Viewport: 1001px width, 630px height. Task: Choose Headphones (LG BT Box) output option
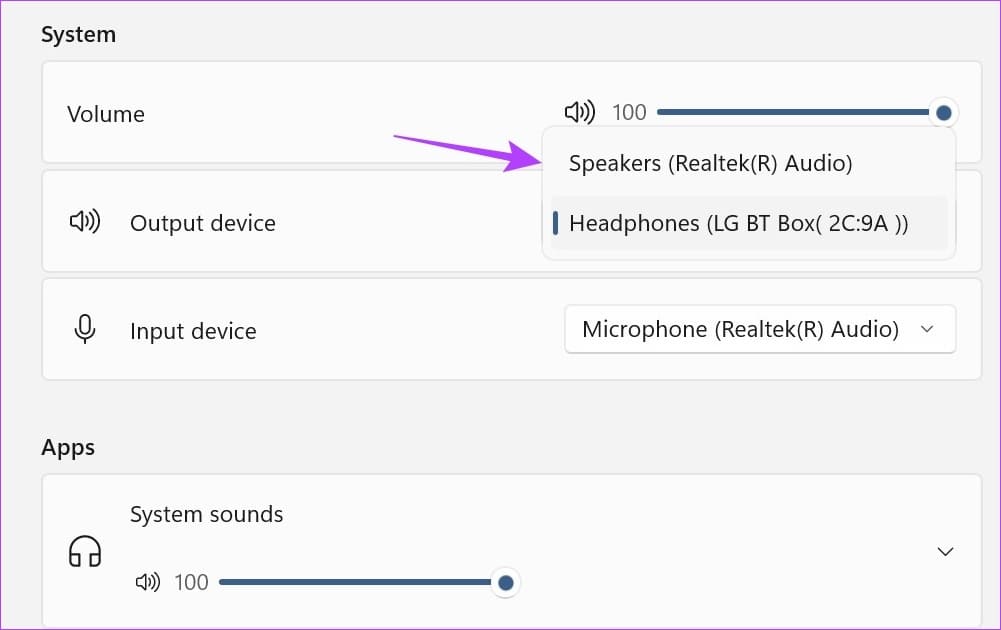coord(738,224)
